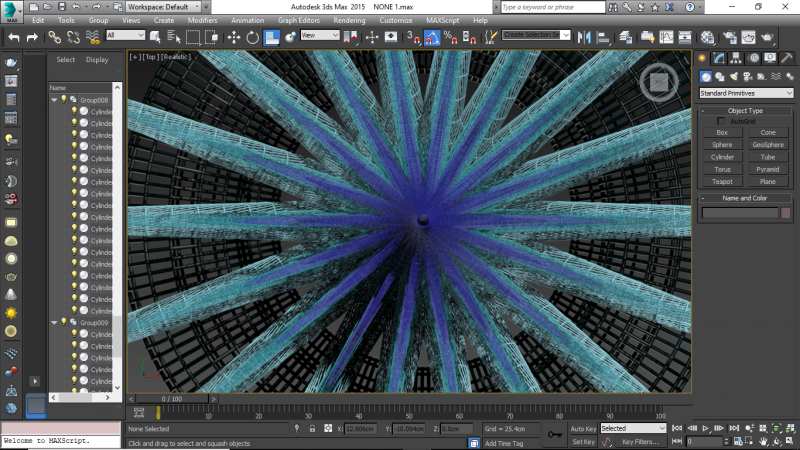Select the Shapes category in Create panel

[719, 77]
